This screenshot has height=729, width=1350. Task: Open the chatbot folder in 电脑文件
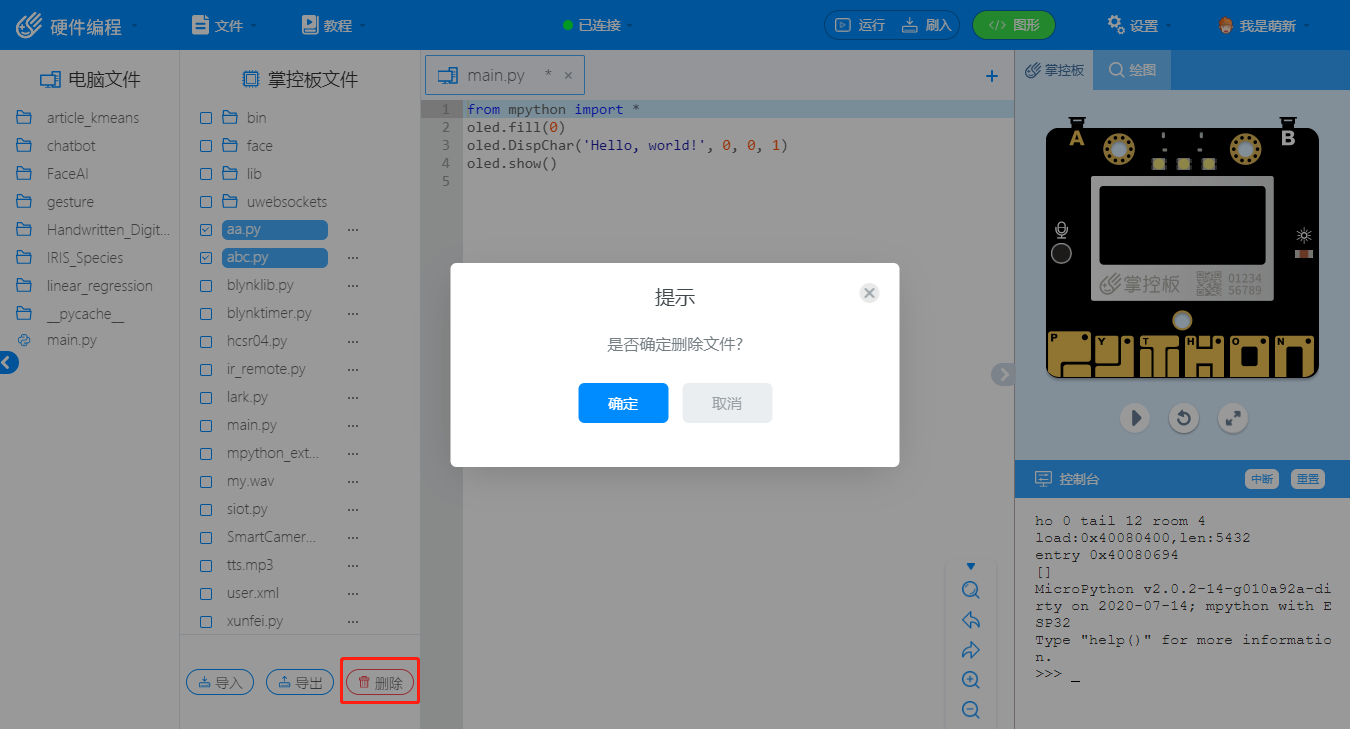tap(70, 146)
